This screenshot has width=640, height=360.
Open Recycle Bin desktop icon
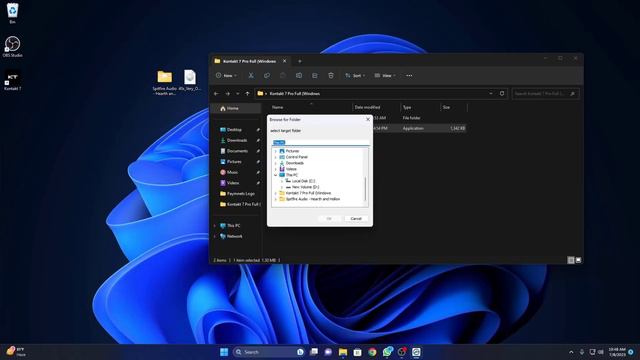(x=13, y=13)
